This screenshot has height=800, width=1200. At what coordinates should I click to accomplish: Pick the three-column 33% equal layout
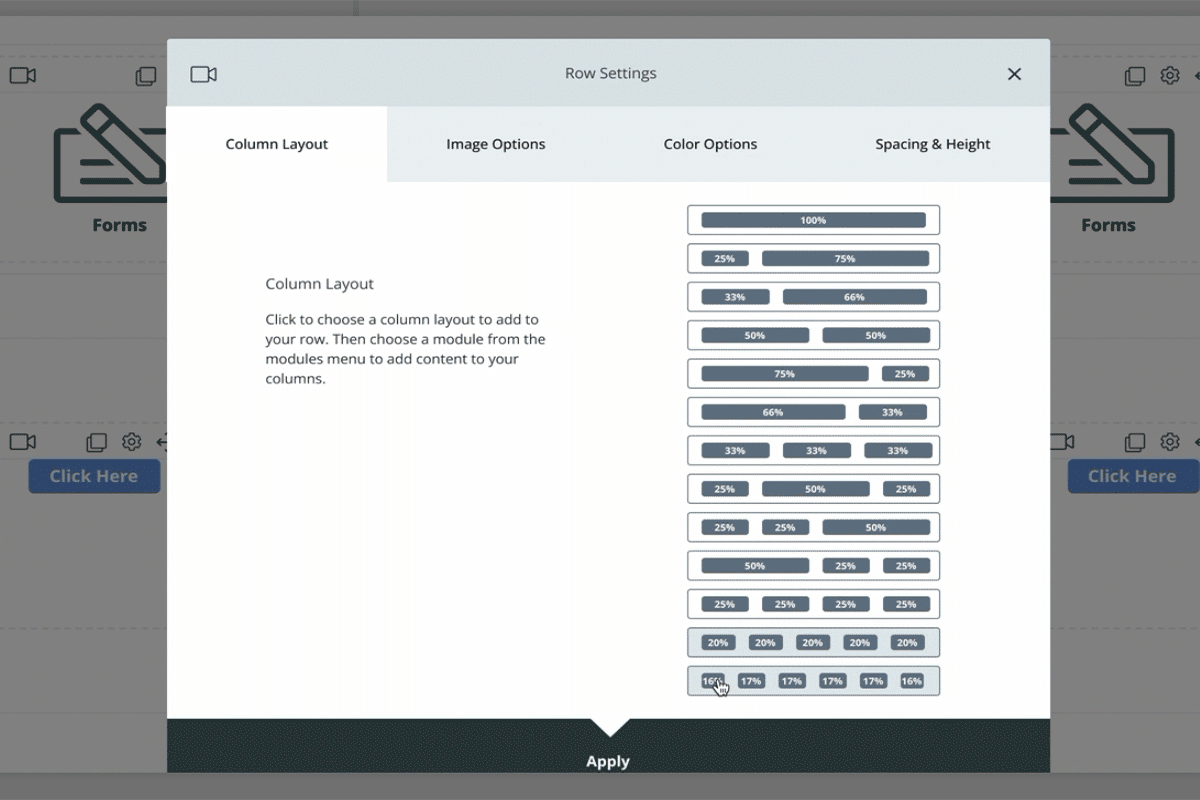[813, 450]
